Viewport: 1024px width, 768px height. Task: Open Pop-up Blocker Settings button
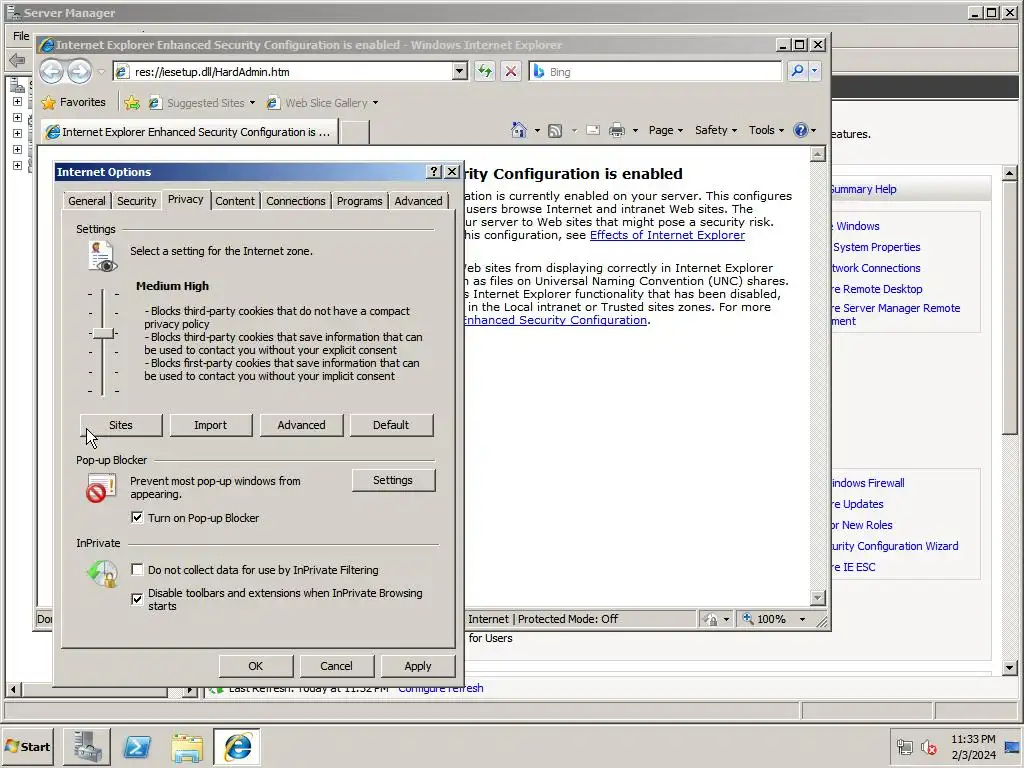point(393,480)
